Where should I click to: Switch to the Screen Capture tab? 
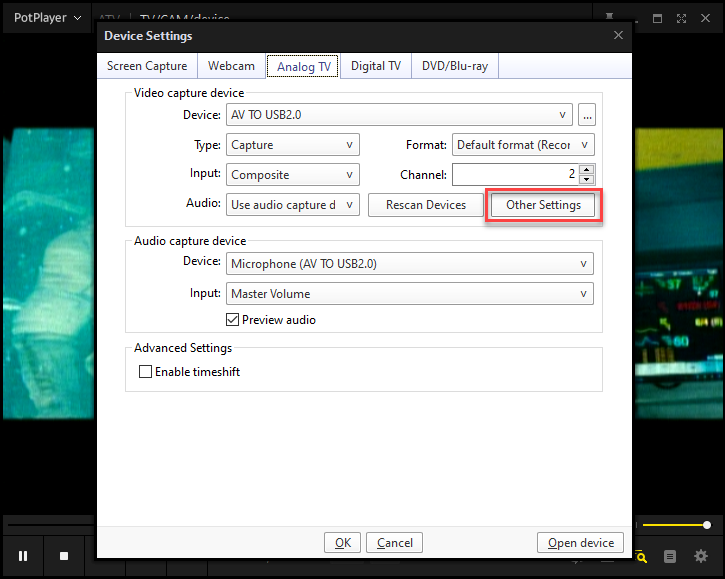click(147, 66)
